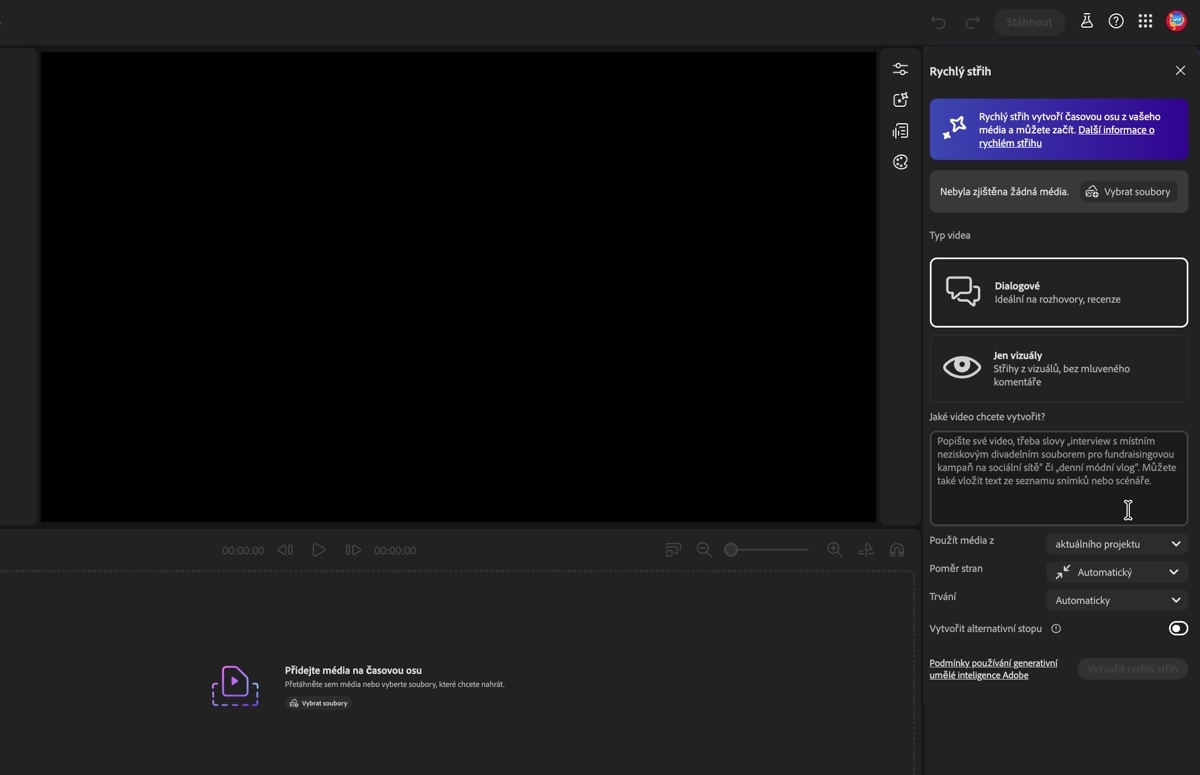Open Podmínky používání generativní umělé inteligence link

(x=993, y=669)
